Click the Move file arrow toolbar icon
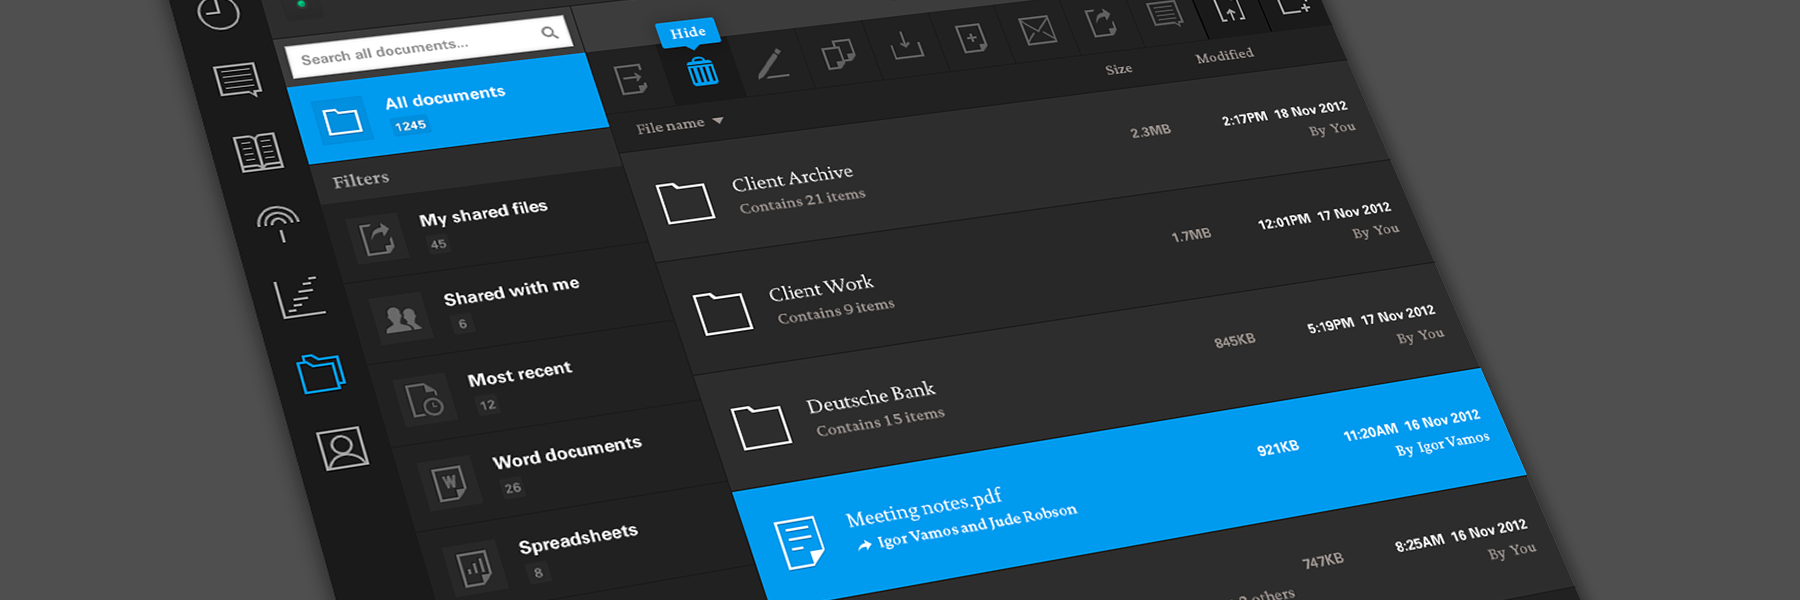 (x=631, y=79)
